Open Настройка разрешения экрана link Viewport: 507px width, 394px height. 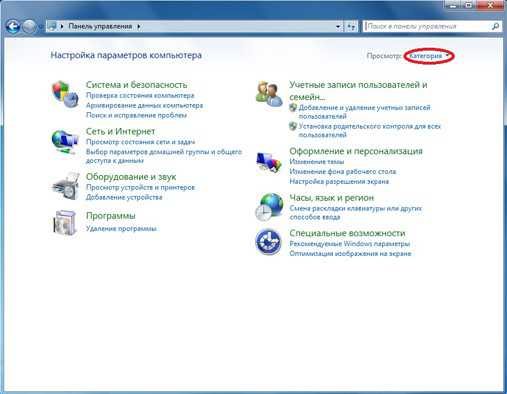coord(339,182)
